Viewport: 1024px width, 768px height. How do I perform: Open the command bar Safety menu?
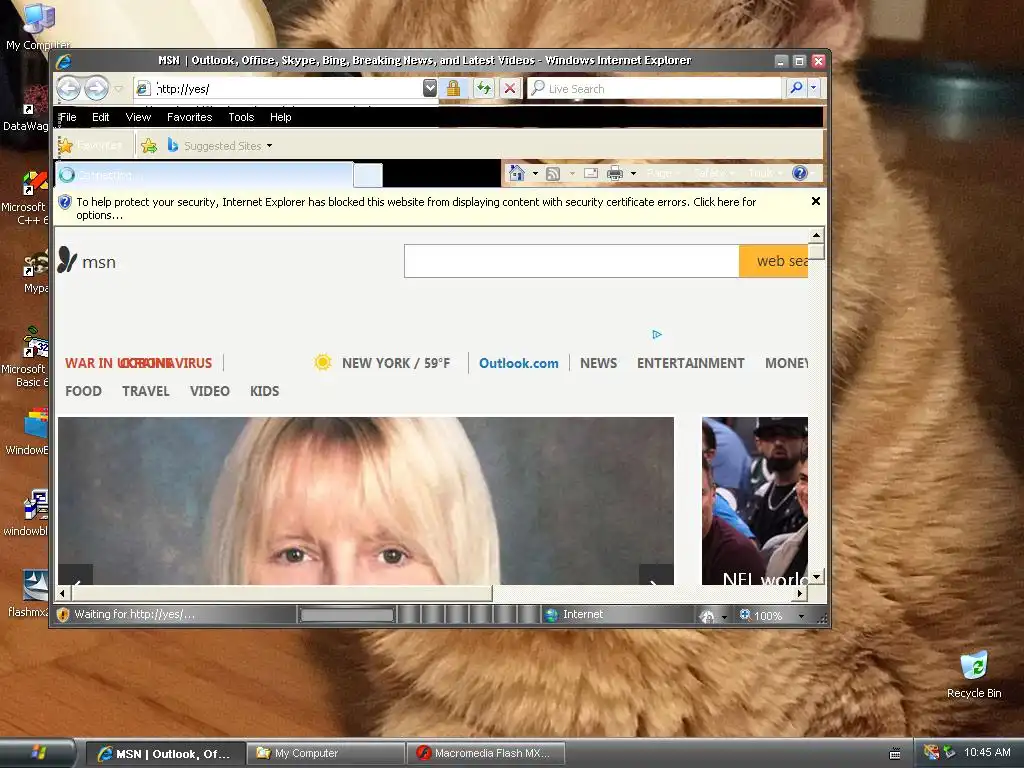tap(714, 173)
